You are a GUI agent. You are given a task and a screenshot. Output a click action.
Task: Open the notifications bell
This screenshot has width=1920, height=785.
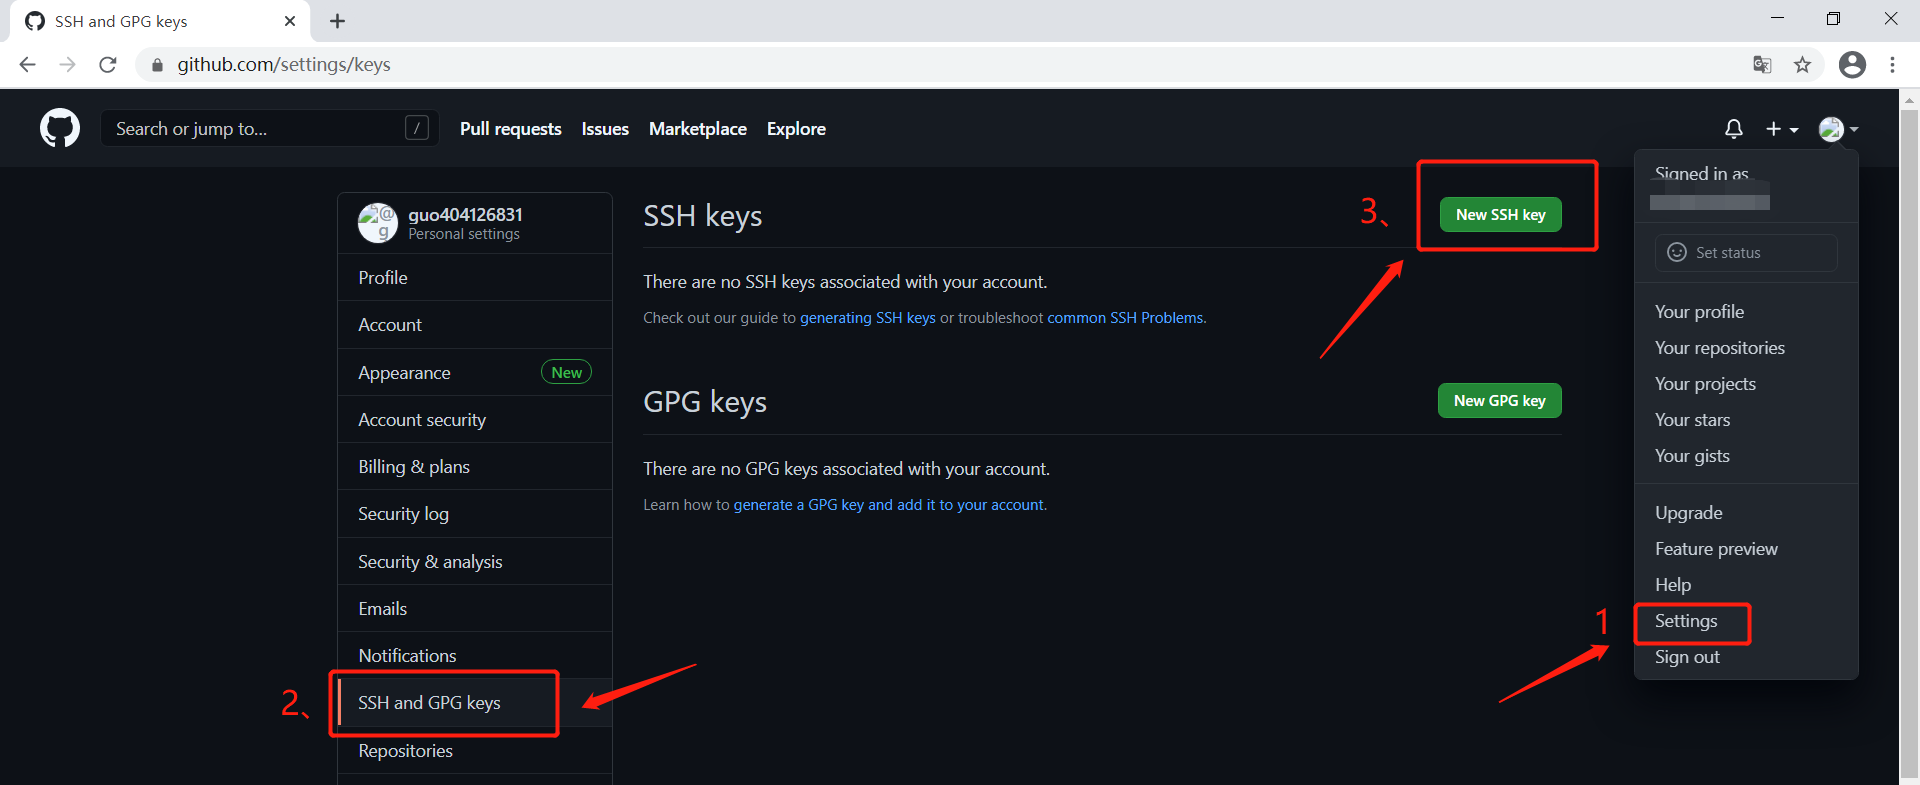click(x=1734, y=129)
